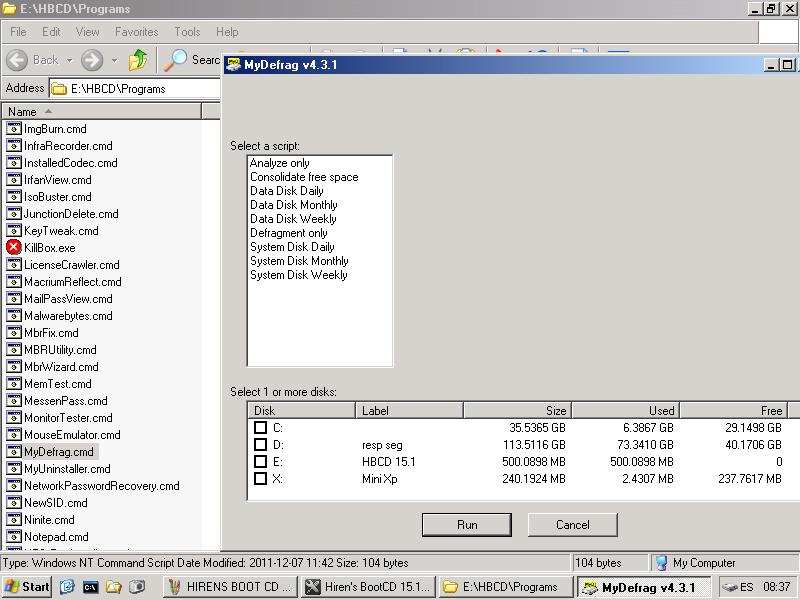Click the Address bar path field
Screen dimensions: 800x600
tap(135, 89)
